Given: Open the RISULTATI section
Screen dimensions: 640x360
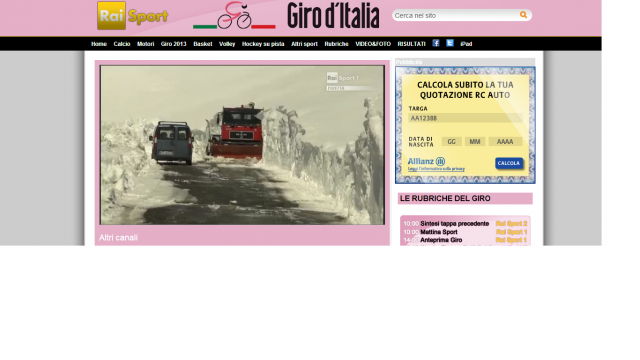Looking at the screenshot, I should coord(411,44).
